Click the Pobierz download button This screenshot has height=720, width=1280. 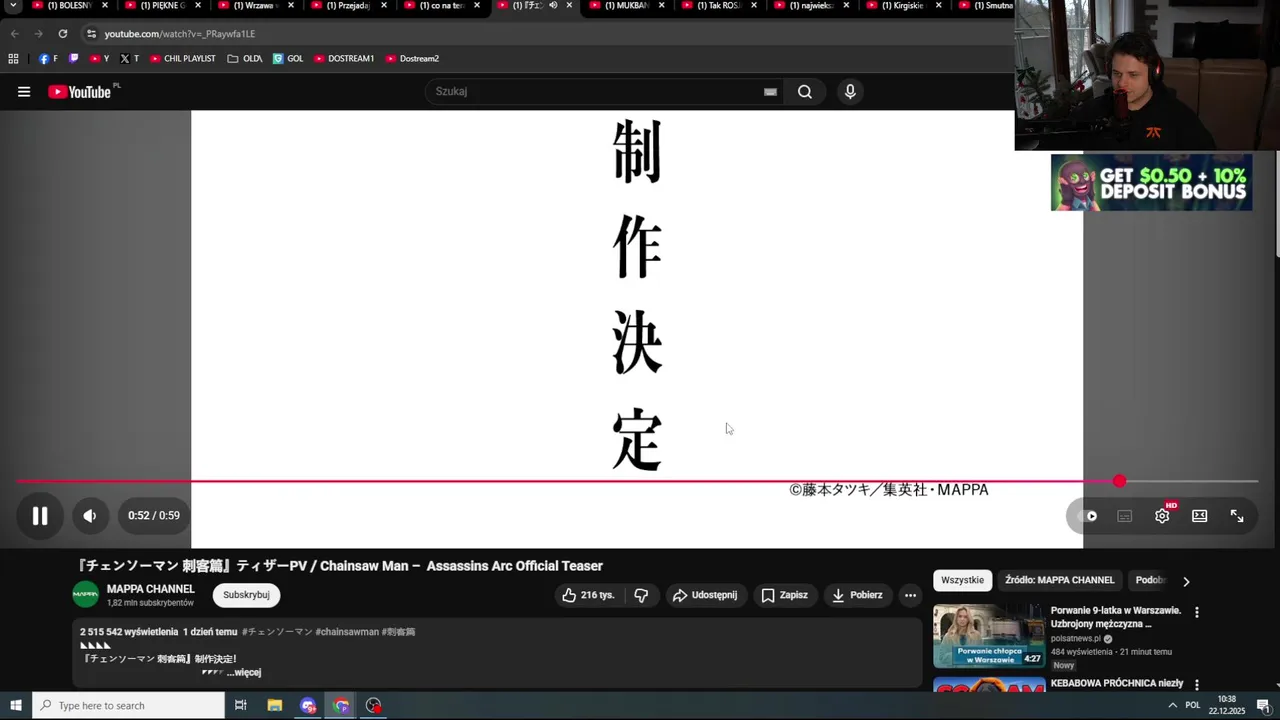pos(858,595)
